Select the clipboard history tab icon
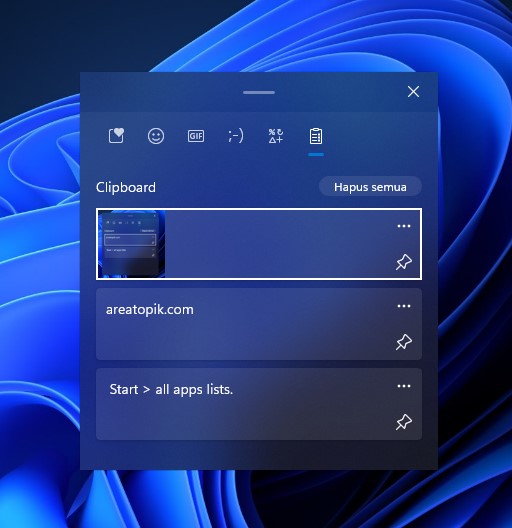The width and height of the screenshot is (512, 528). coord(316,136)
